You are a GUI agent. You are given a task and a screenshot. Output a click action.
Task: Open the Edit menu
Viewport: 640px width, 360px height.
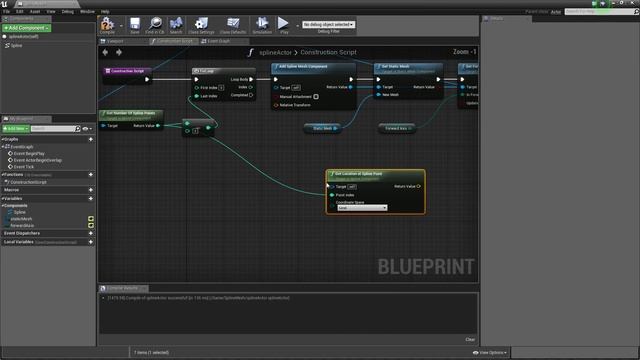point(20,11)
